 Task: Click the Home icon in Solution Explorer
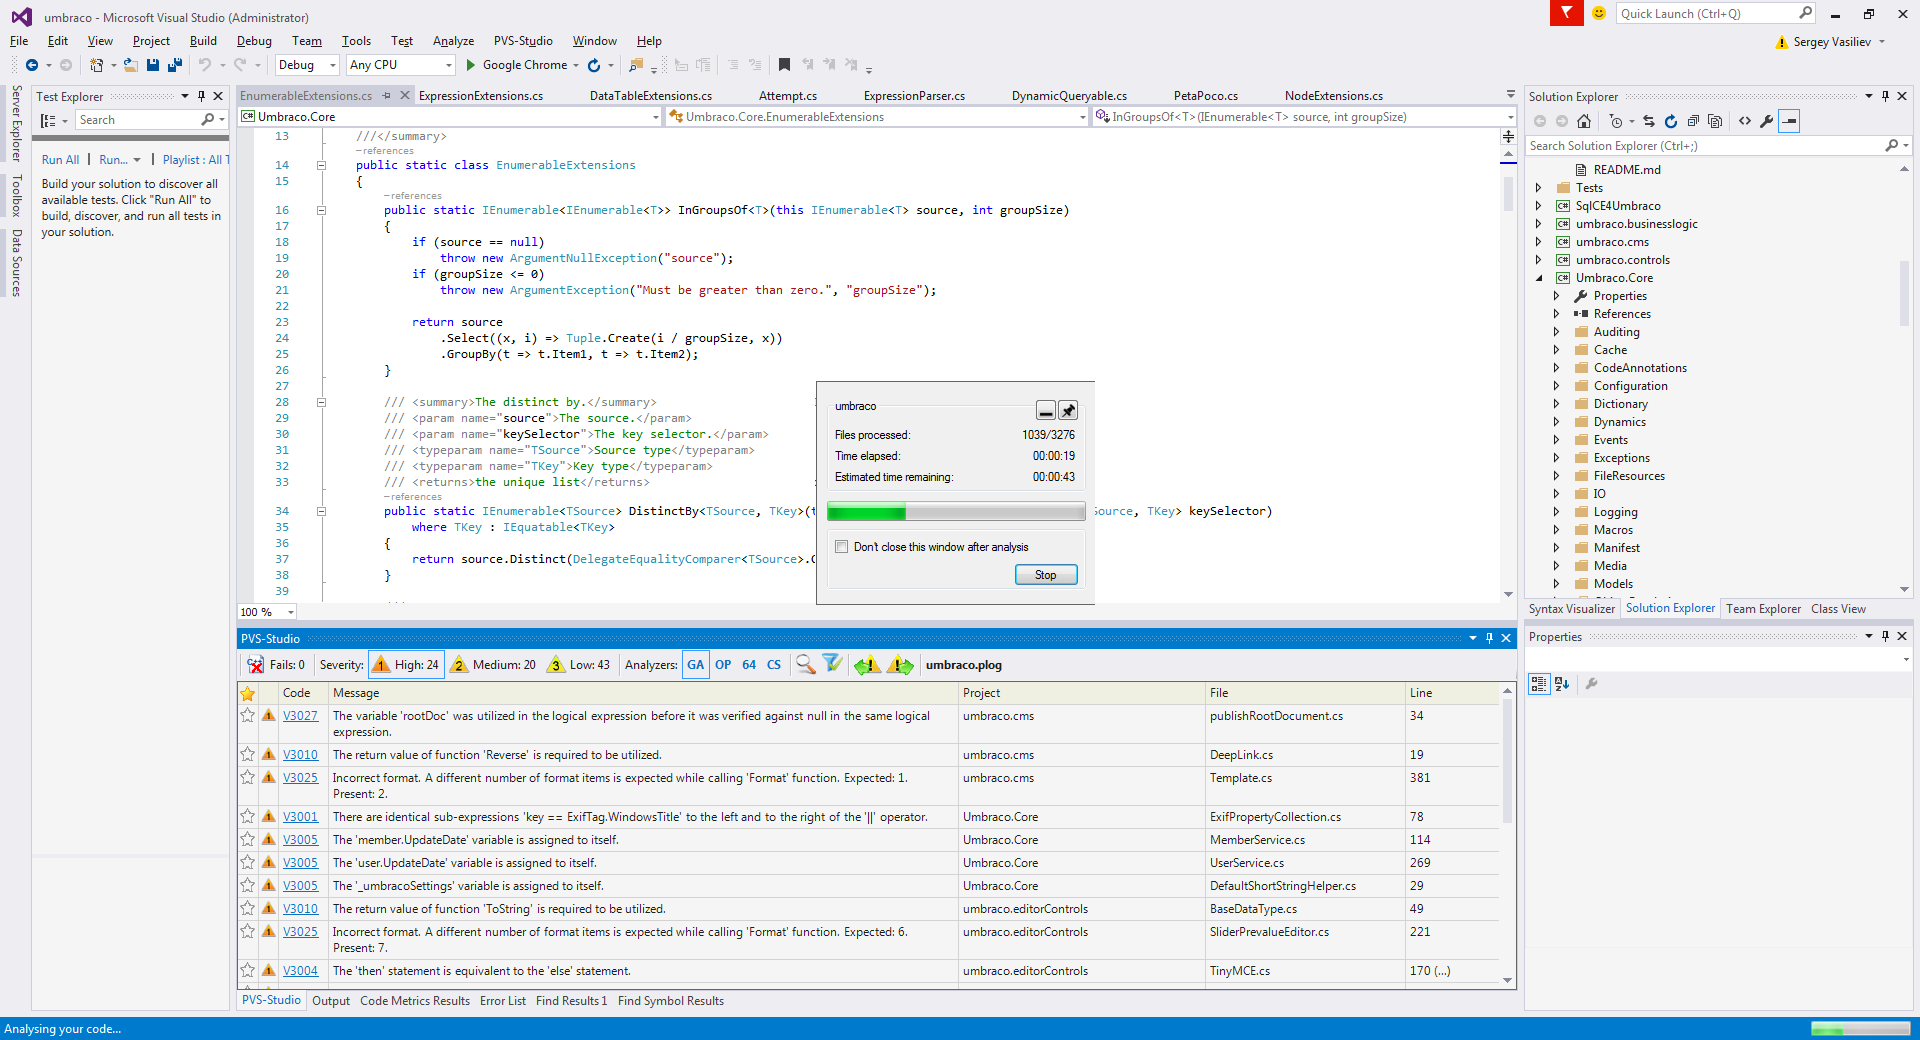1584,121
